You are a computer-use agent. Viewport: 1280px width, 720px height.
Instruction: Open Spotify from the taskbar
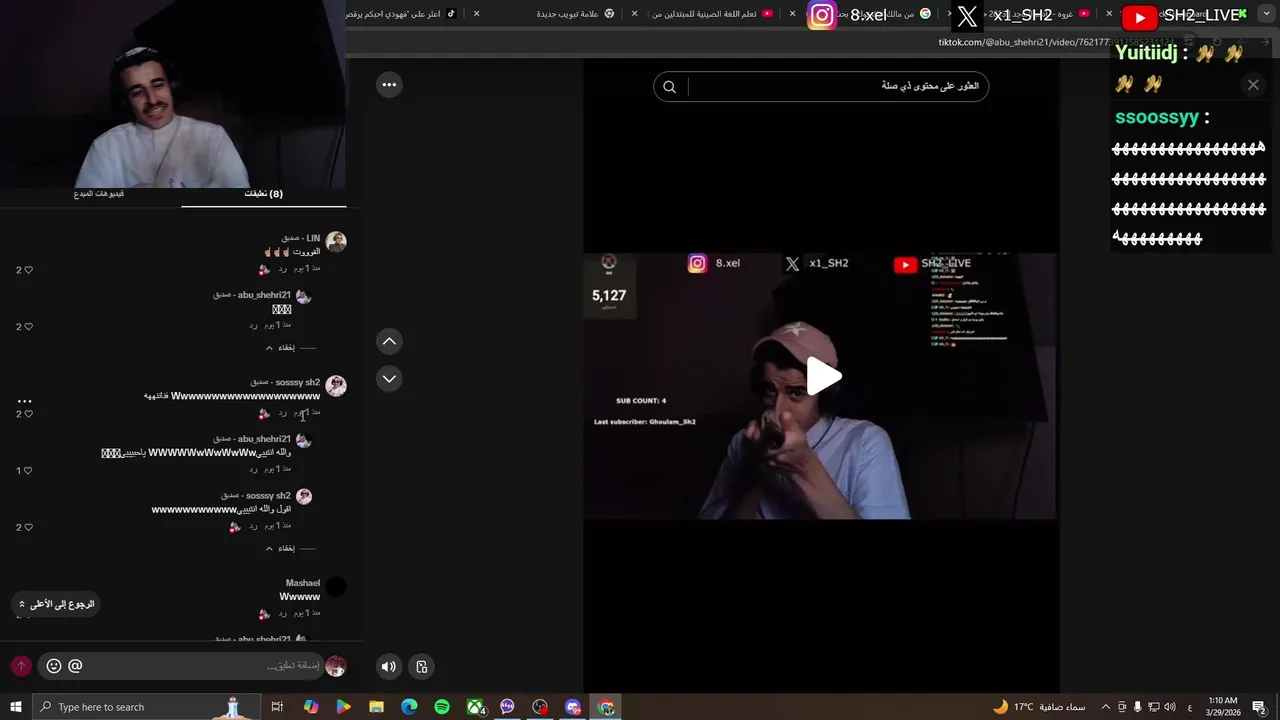coord(442,707)
